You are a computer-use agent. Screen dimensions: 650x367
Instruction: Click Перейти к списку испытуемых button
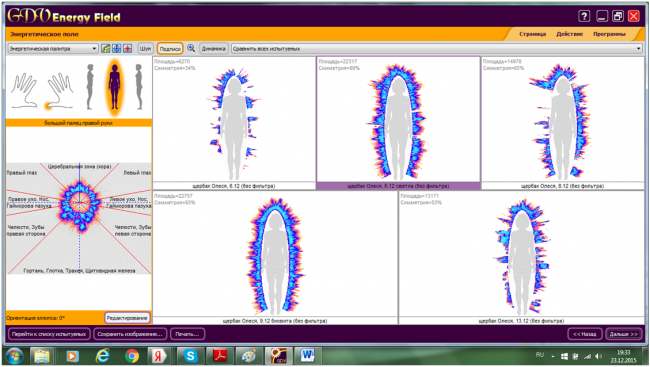[49, 334]
